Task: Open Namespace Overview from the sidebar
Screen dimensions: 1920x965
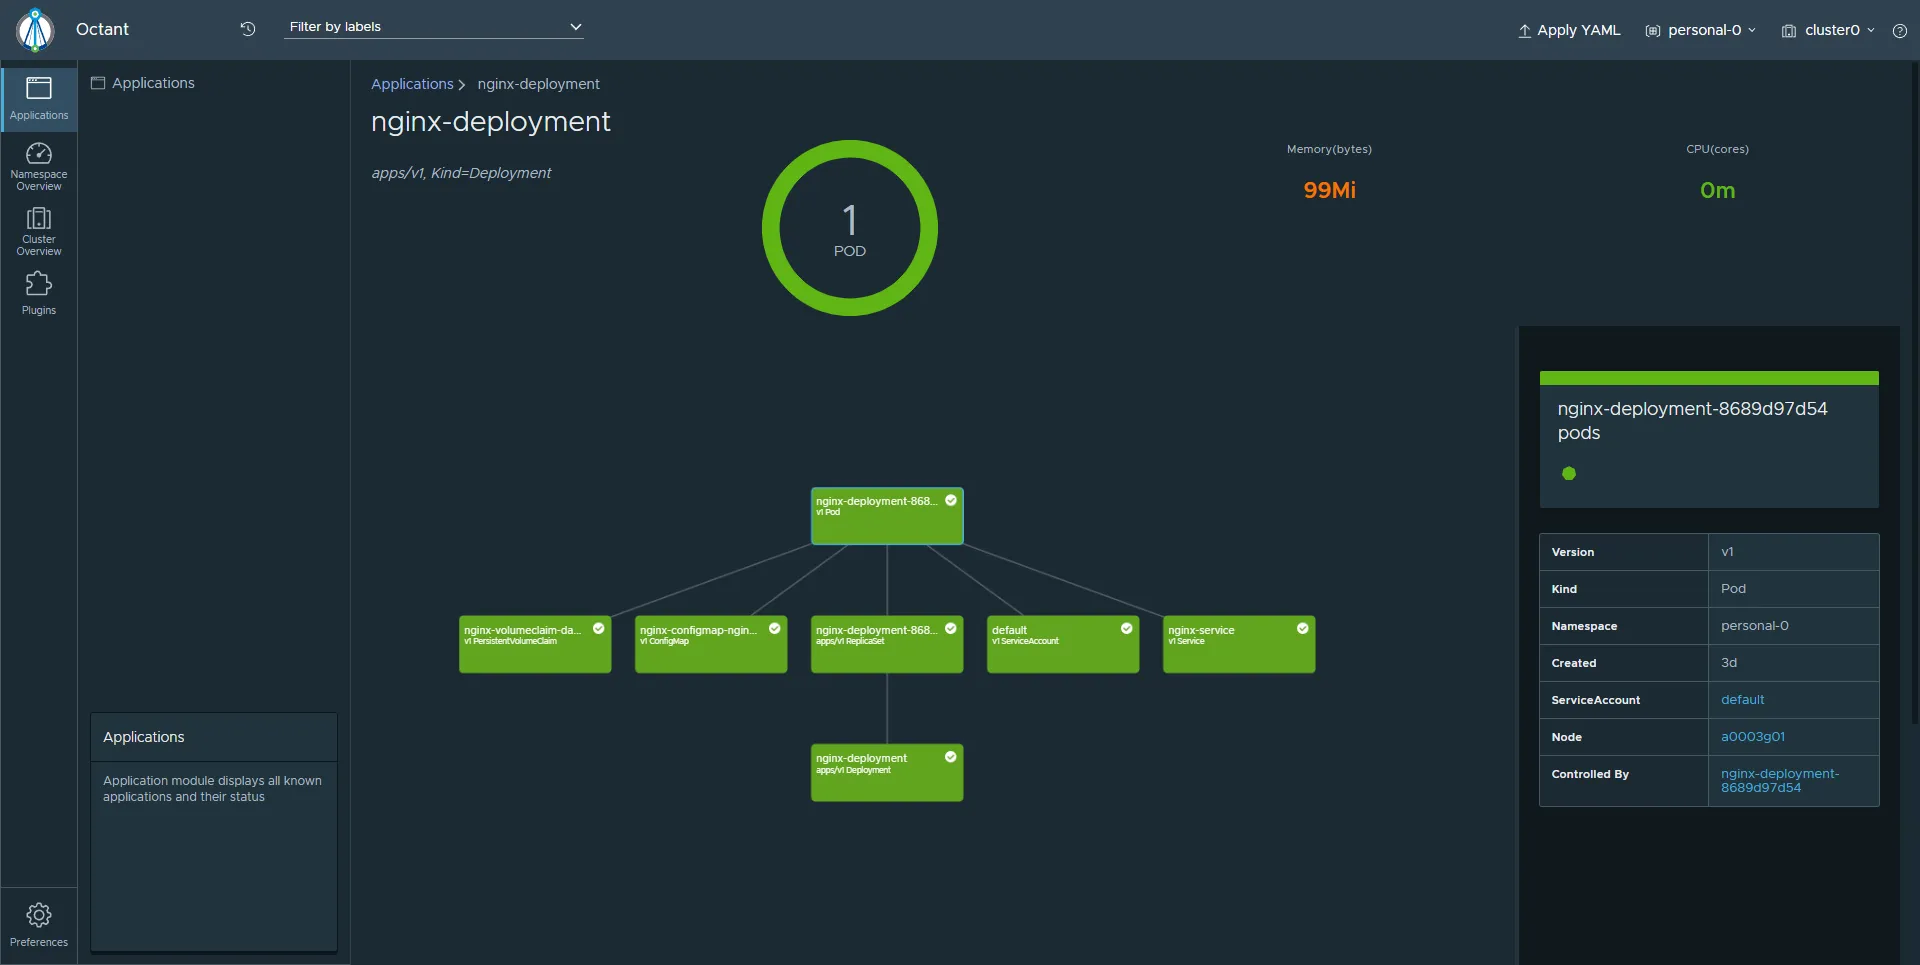Action: [38, 164]
